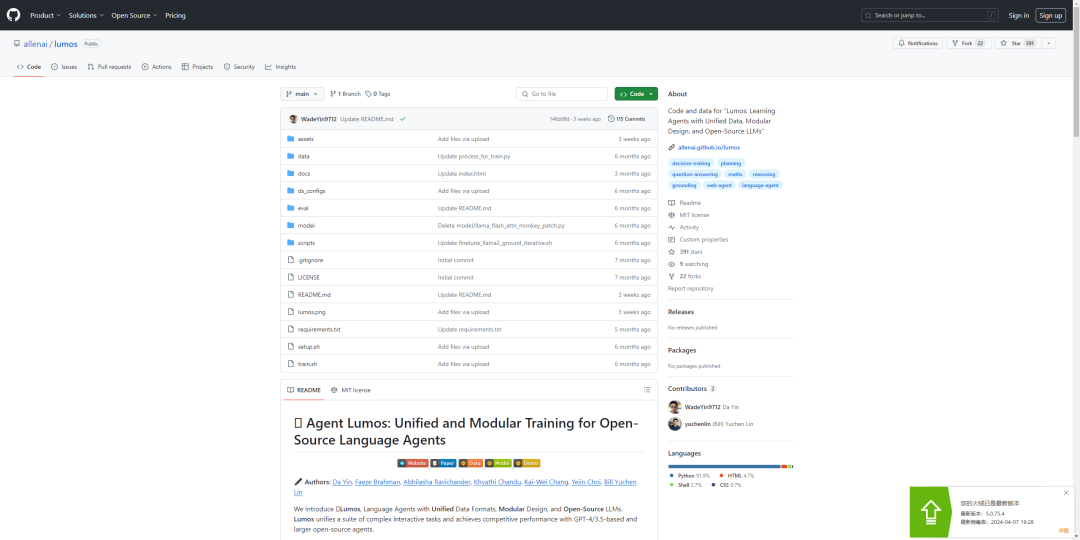Click the languages color bar
The height and width of the screenshot is (540, 1080).
point(730,467)
